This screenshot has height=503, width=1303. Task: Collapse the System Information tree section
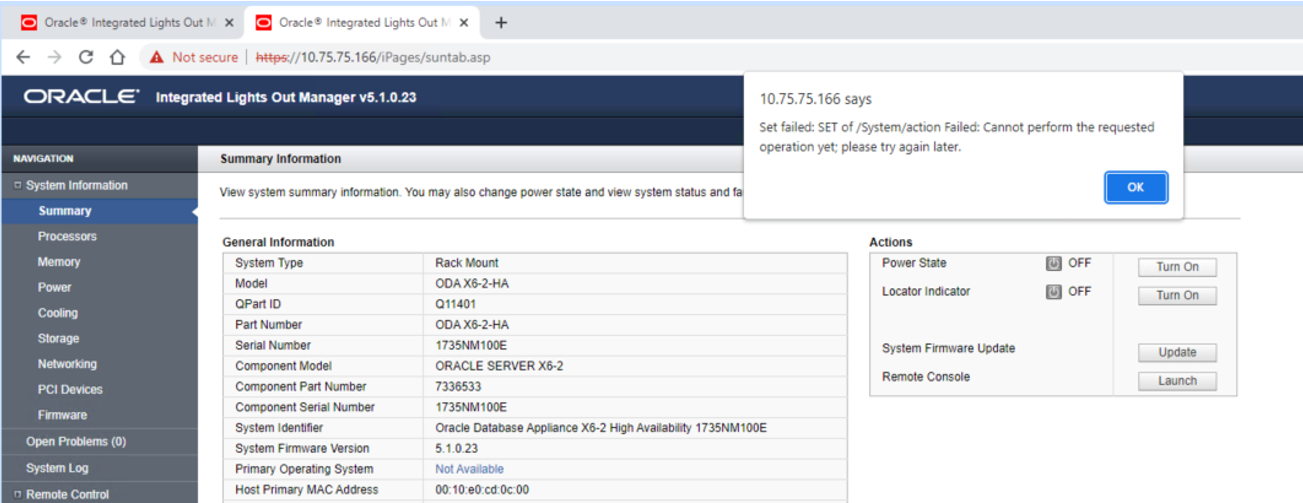[x=18, y=186]
